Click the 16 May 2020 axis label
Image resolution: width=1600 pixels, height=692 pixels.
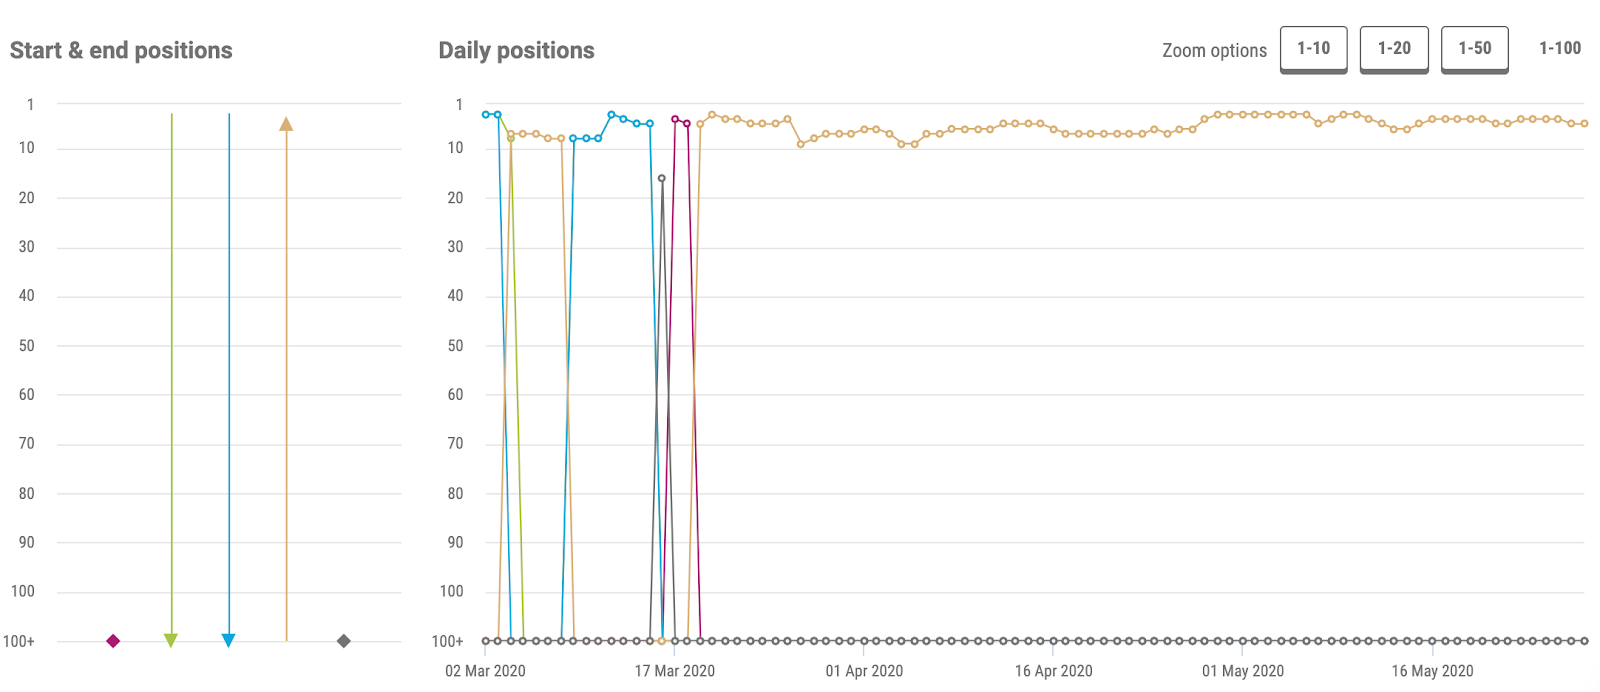coord(1432,671)
